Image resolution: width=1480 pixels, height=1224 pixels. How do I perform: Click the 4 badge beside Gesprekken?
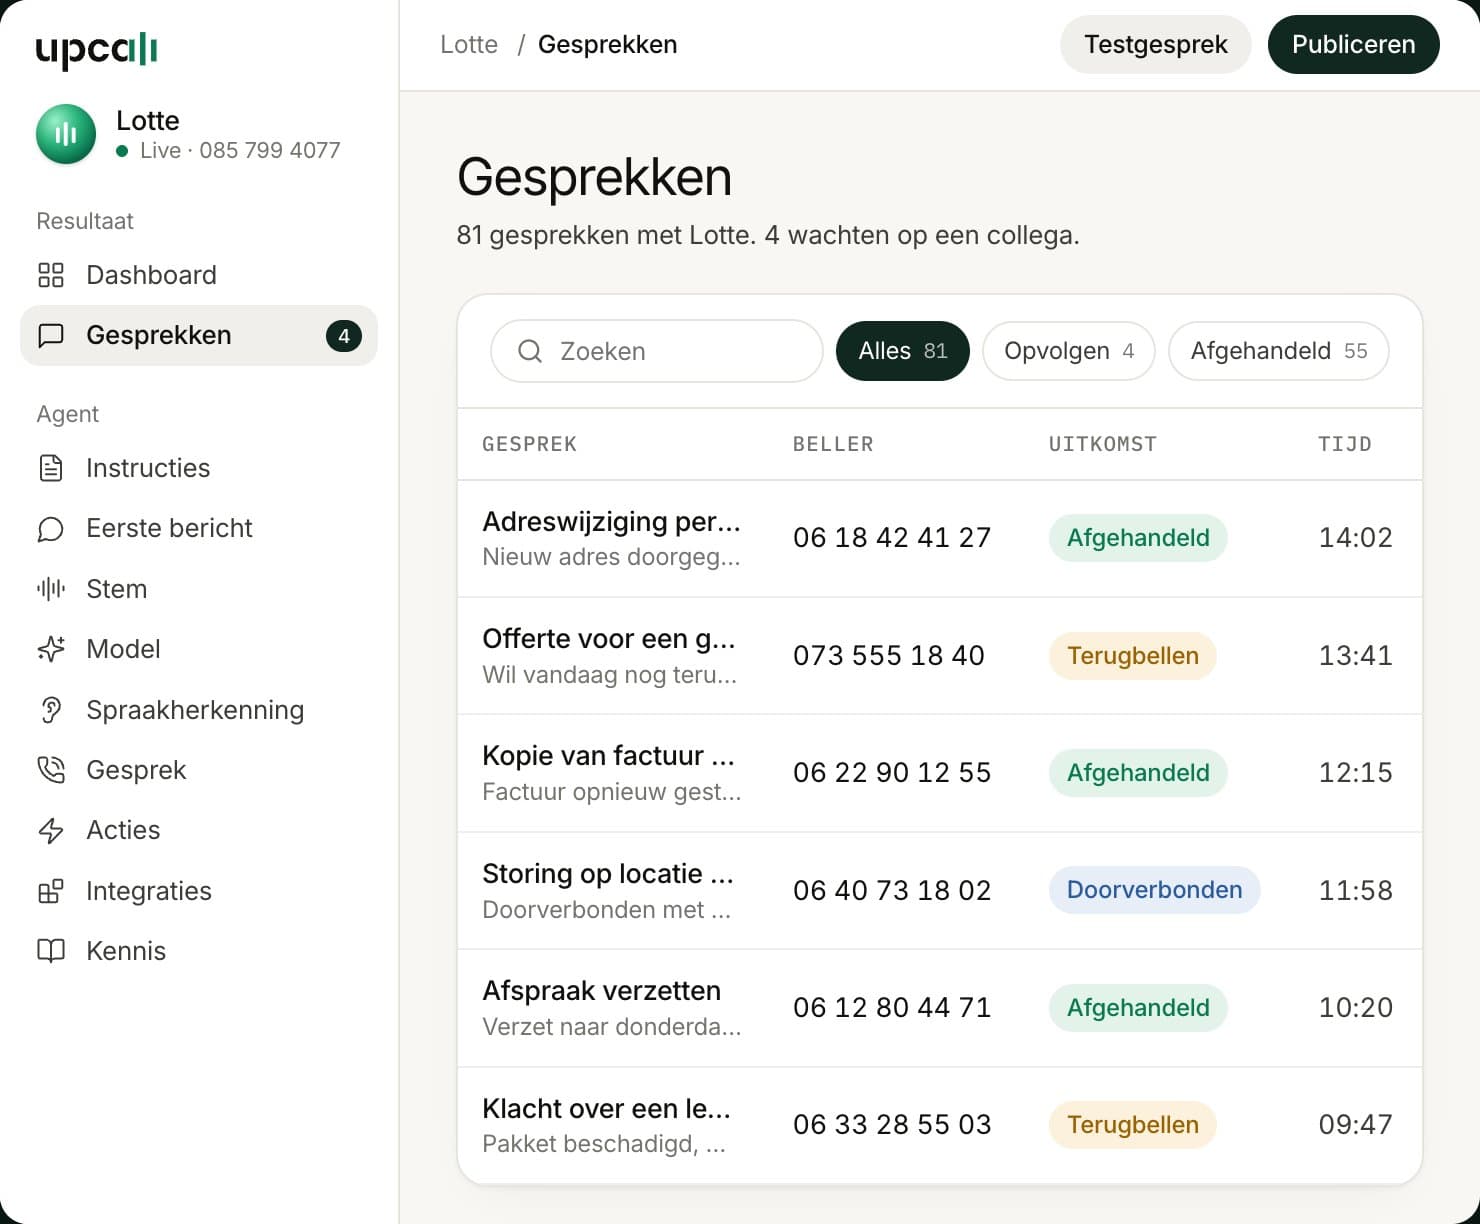point(344,336)
